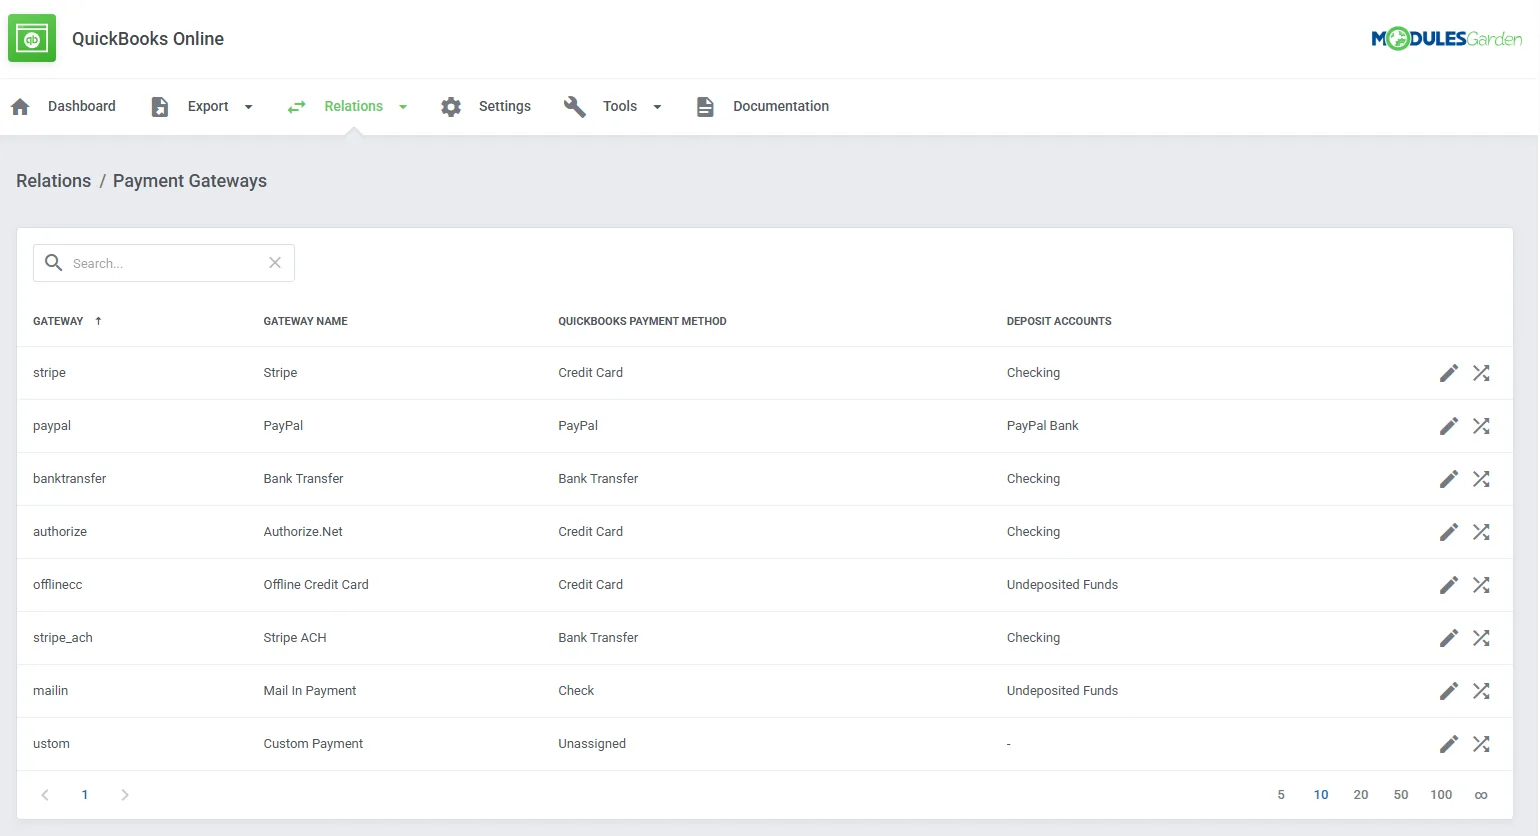Screen dimensions: 1540x836
Task: Open the Tools dropdown menu
Action: point(613,107)
